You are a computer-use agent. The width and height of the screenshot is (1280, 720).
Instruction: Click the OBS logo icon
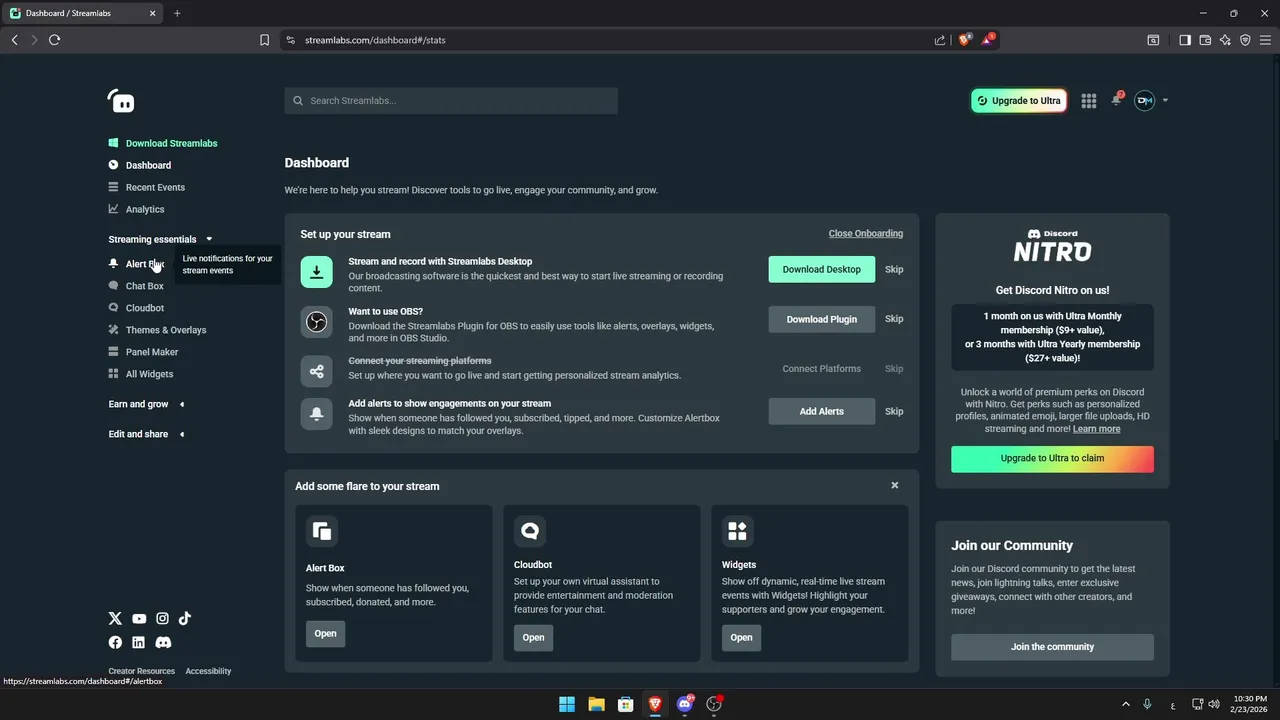point(316,322)
